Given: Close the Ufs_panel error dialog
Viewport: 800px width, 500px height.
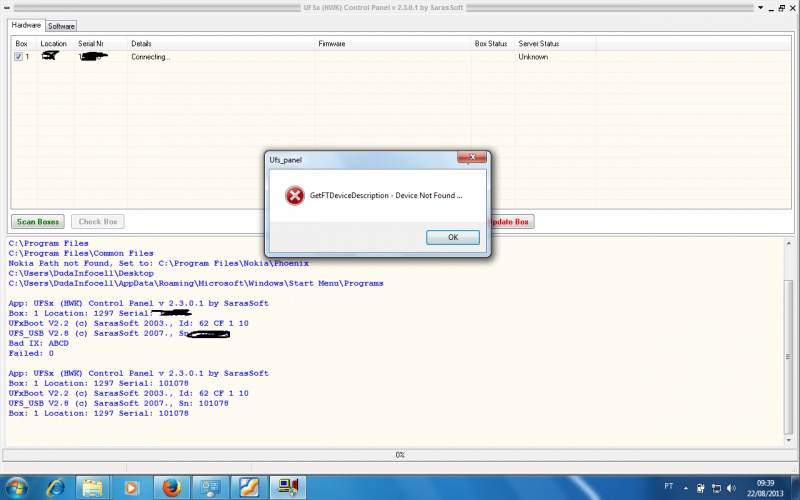Looking at the screenshot, I should tap(473, 158).
